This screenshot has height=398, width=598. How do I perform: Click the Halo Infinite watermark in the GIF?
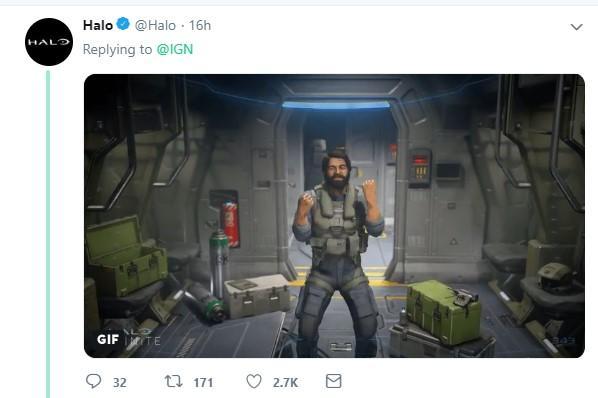tap(143, 337)
